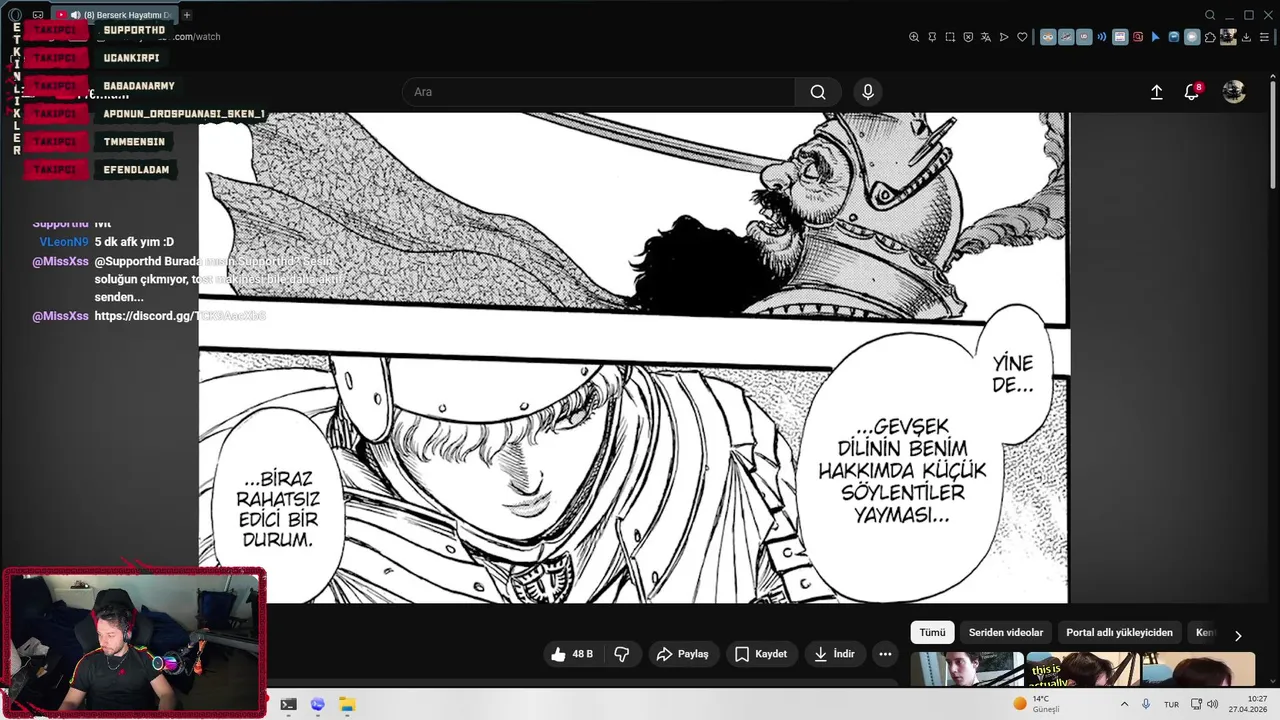Open the extensions puzzle-piece menu

[x=1211, y=37]
